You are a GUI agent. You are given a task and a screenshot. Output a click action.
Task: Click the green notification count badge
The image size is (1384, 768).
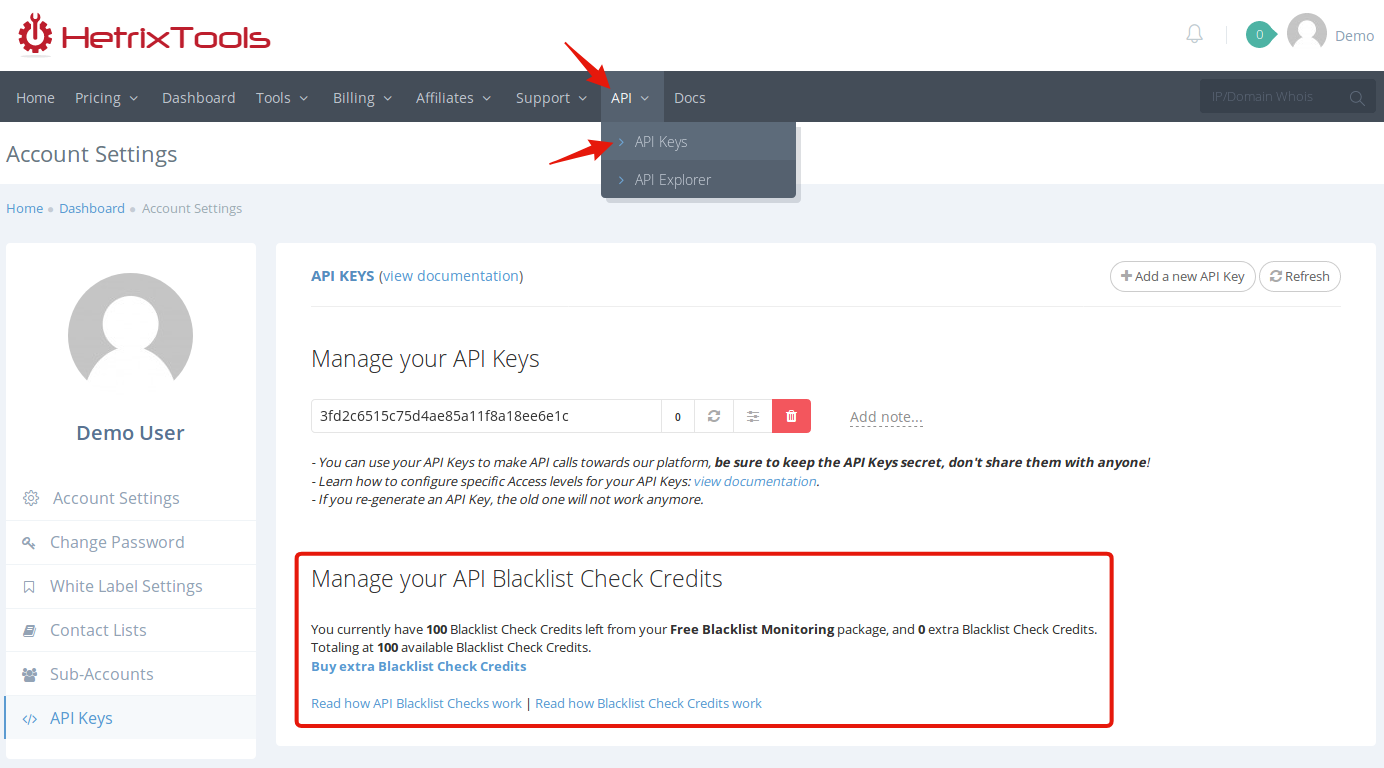[1260, 35]
